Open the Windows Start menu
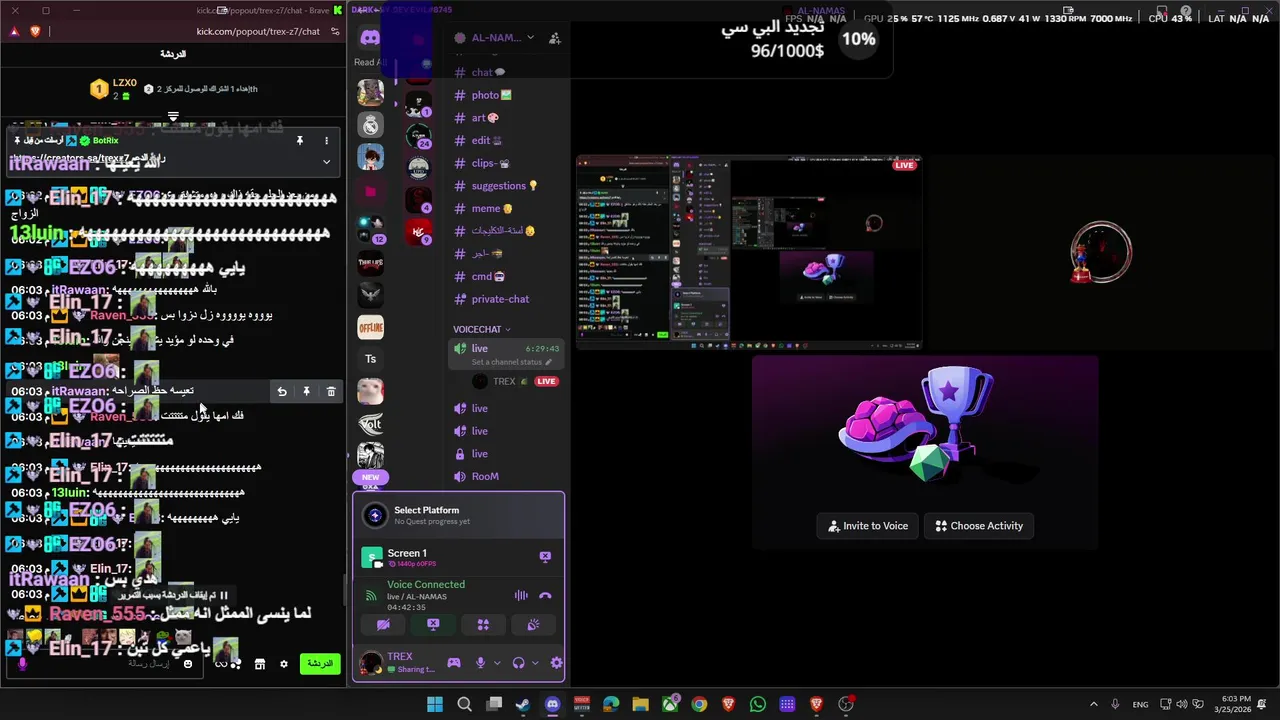Viewport: 1280px width, 720px height. (x=435, y=704)
